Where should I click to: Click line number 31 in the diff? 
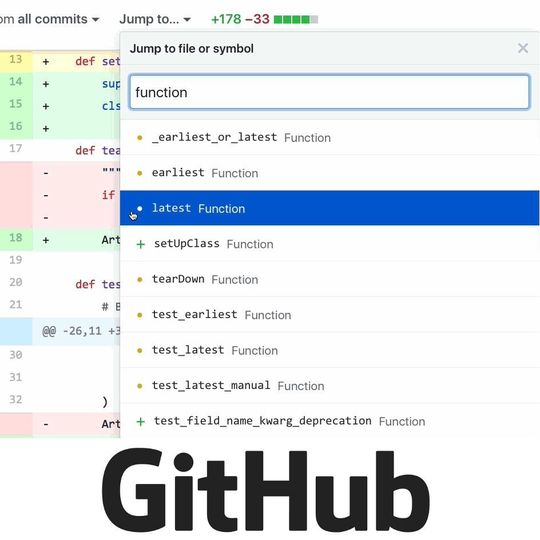16,377
